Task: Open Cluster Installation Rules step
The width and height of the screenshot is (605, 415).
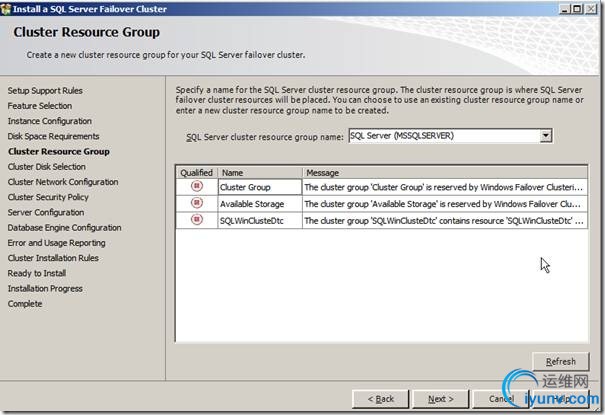Action: [53, 258]
